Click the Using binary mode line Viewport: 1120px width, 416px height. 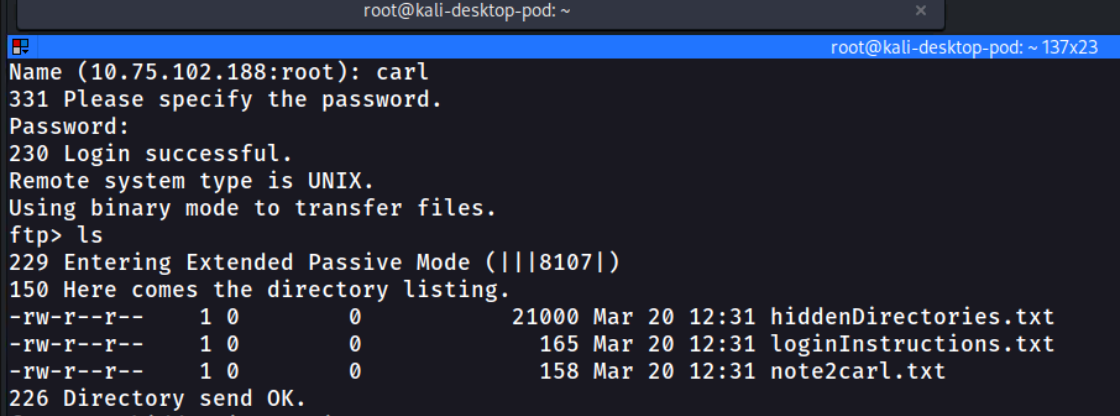pyautogui.click(x=253, y=208)
